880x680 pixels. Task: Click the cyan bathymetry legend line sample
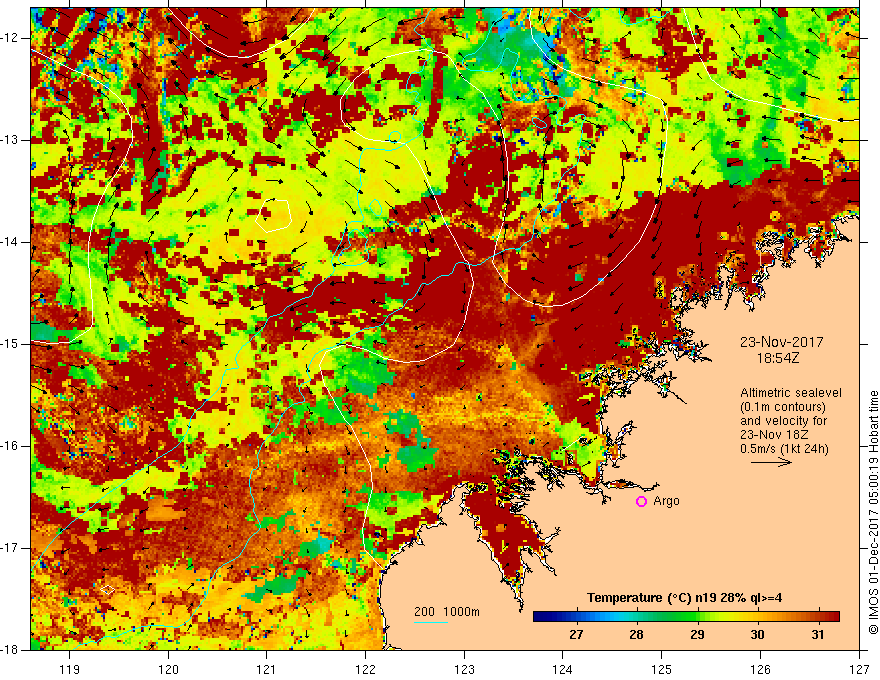point(430,622)
